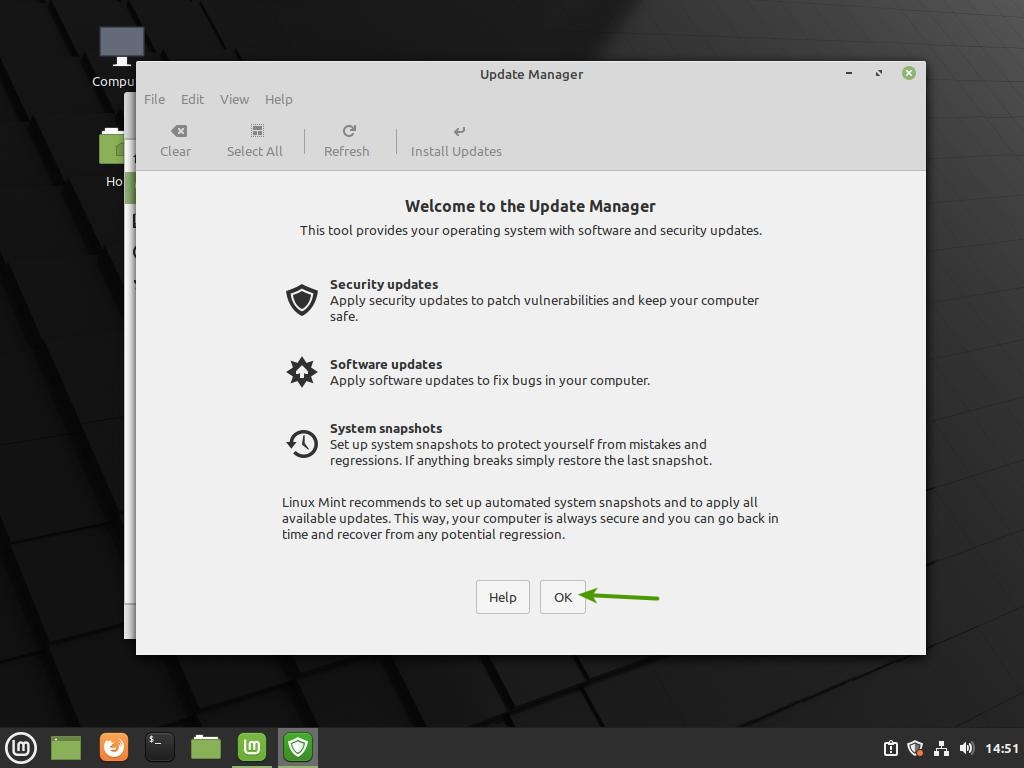Image resolution: width=1024 pixels, height=768 pixels.
Task: Open the calendar from the clock
Action: pyautogui.click(x=1001, y=748)
